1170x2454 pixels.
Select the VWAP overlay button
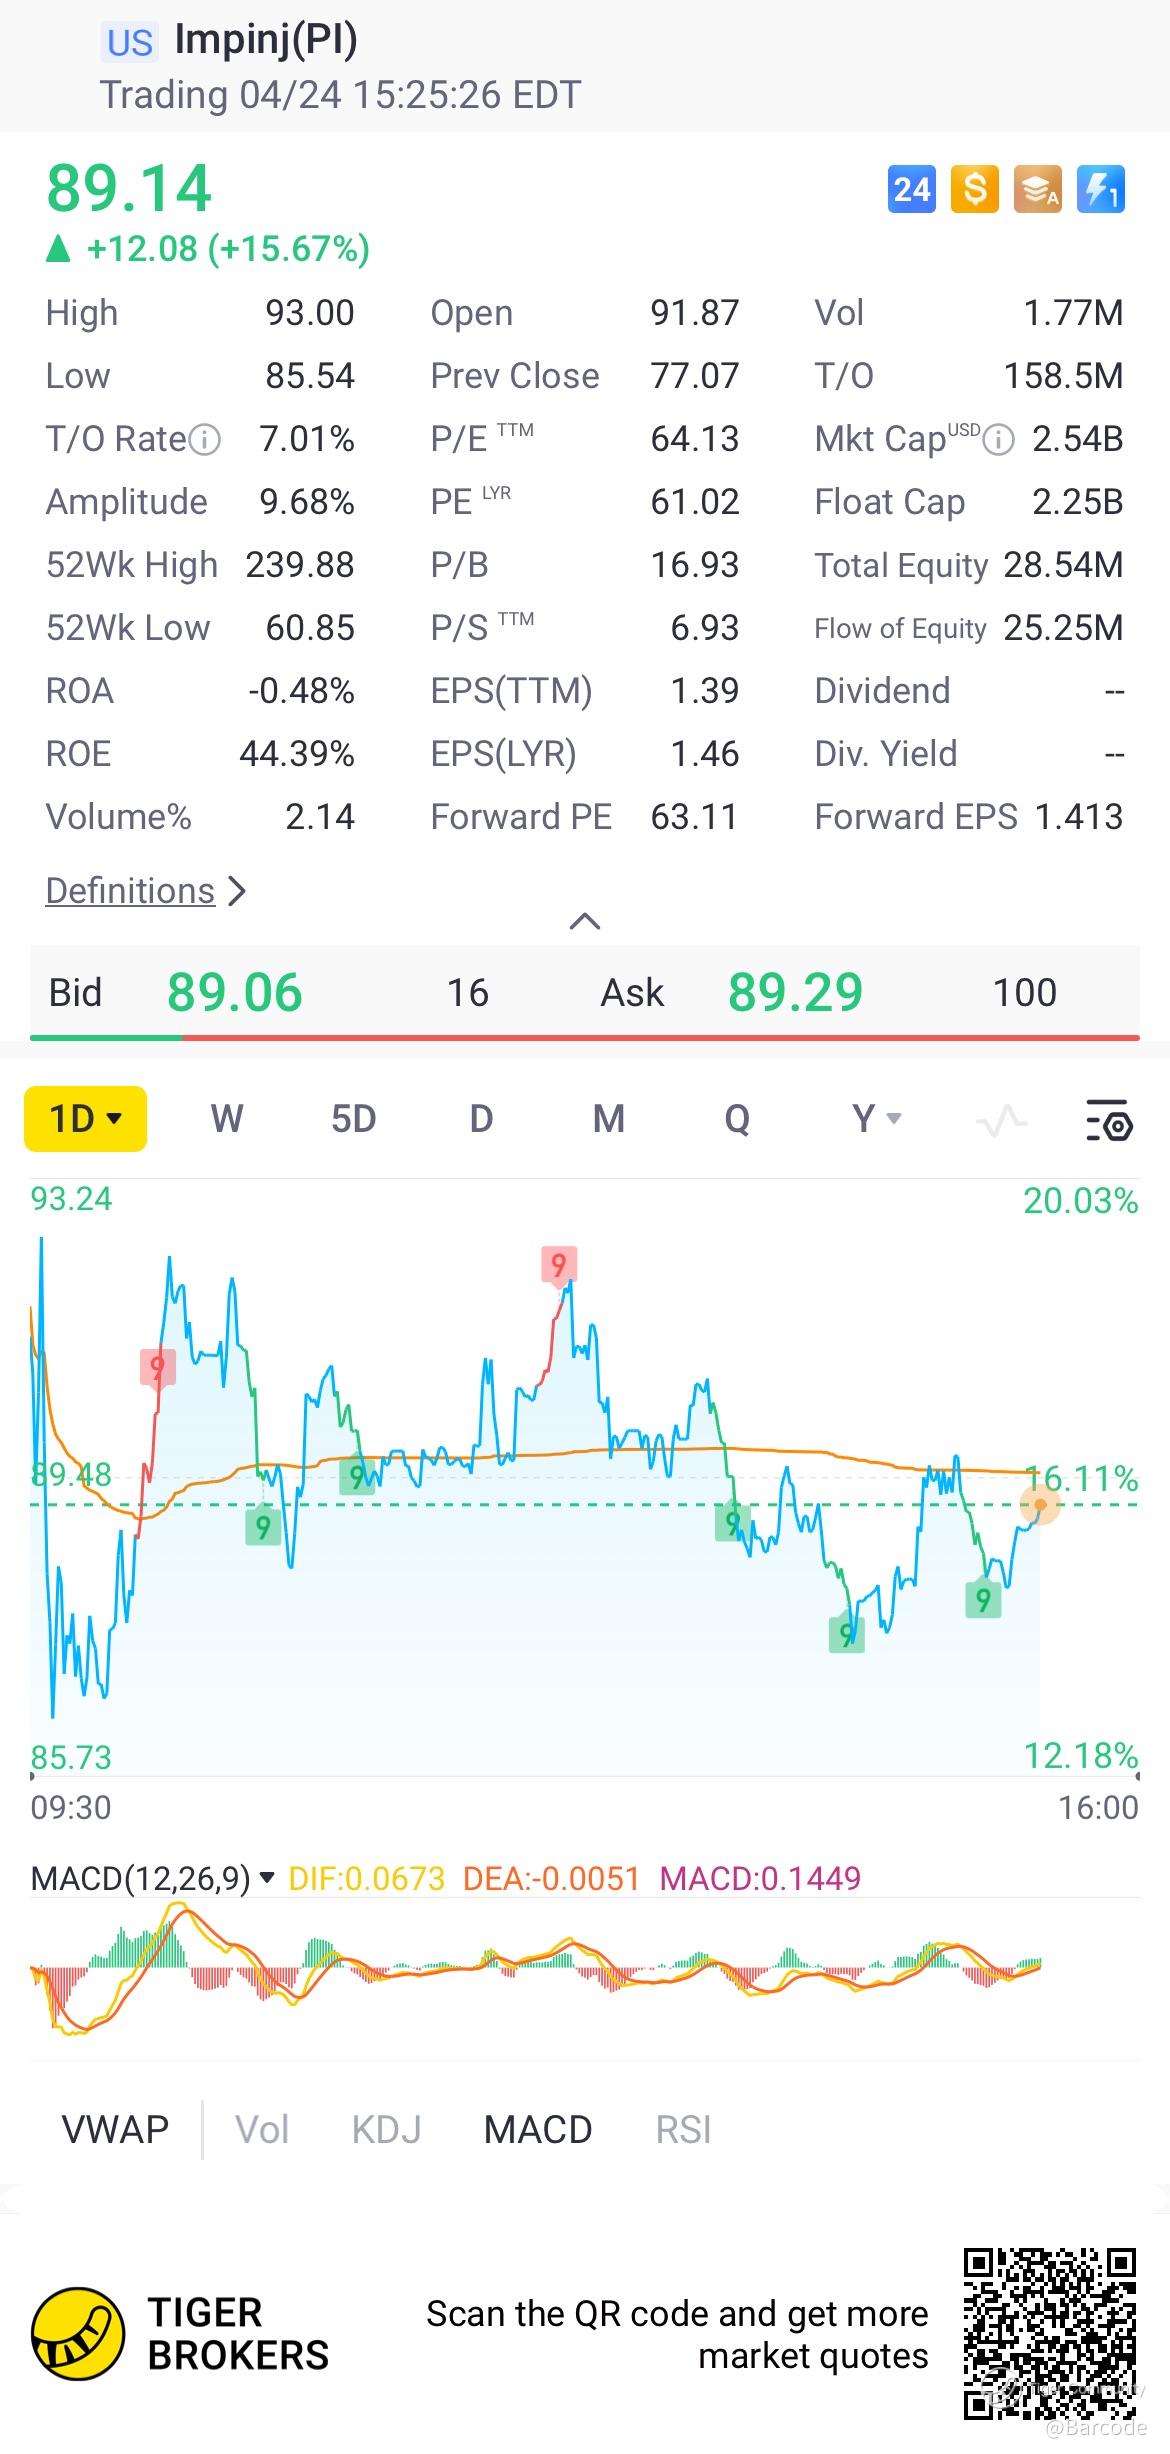click(115, 2129)
